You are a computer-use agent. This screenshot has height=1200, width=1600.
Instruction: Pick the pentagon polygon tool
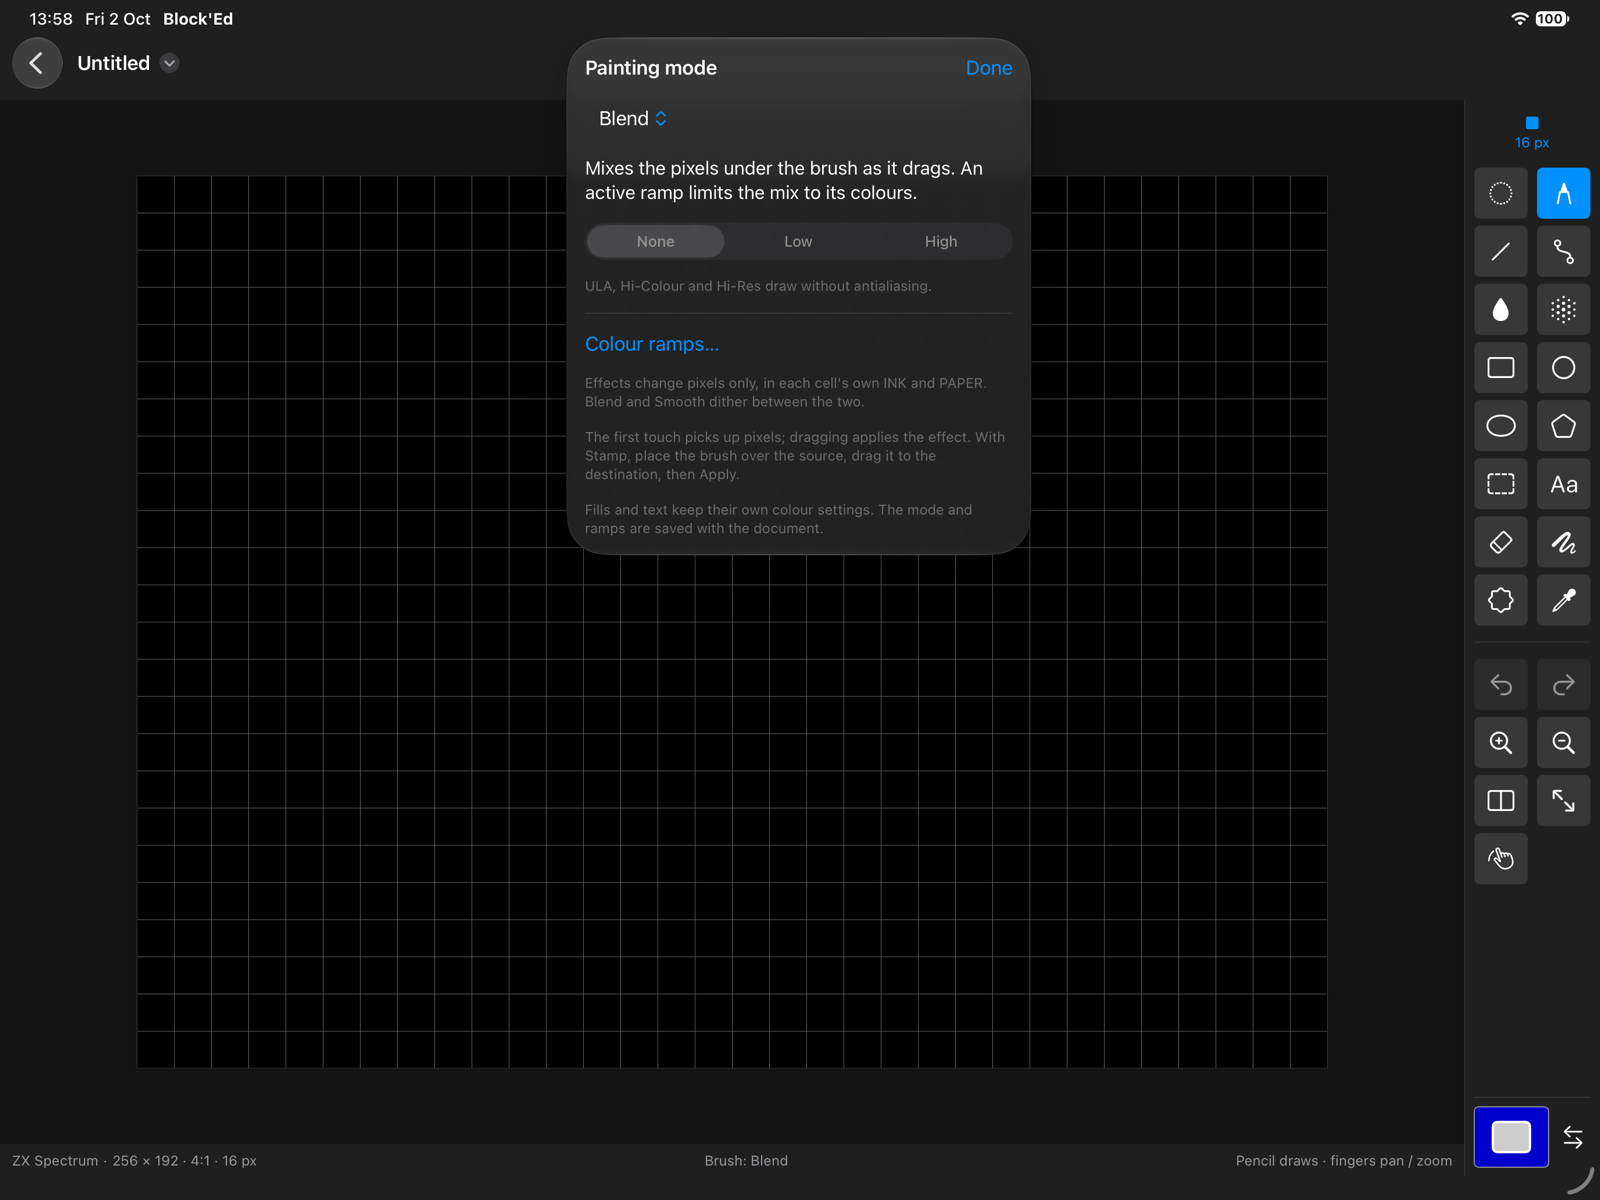coord(1563,426)
